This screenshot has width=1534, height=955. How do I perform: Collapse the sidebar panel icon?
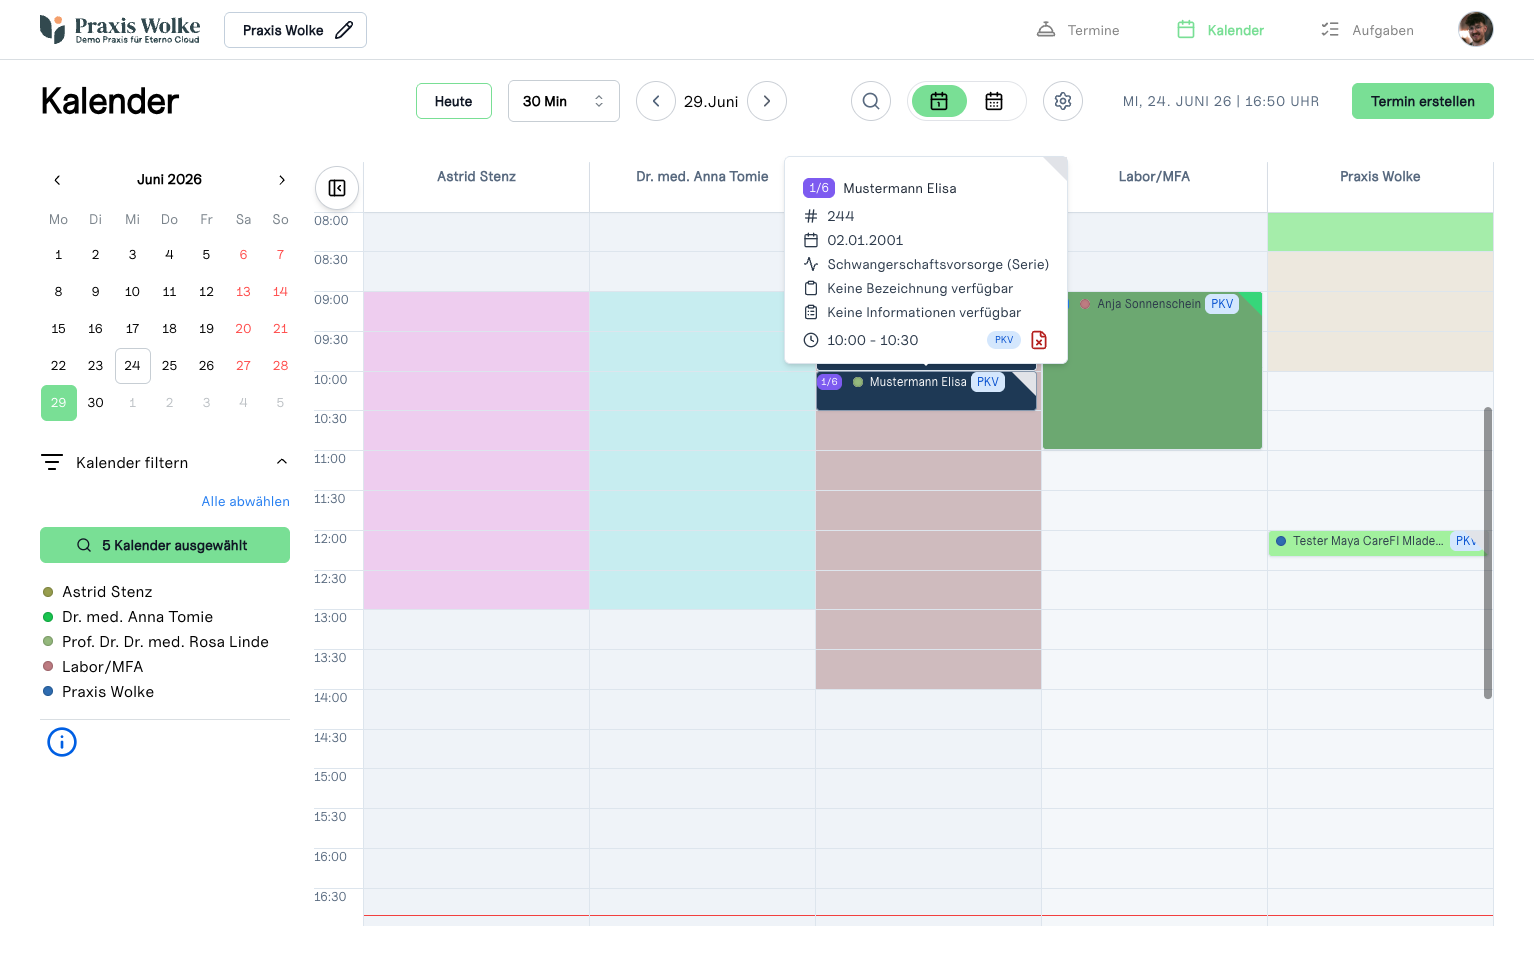(337, 188)
